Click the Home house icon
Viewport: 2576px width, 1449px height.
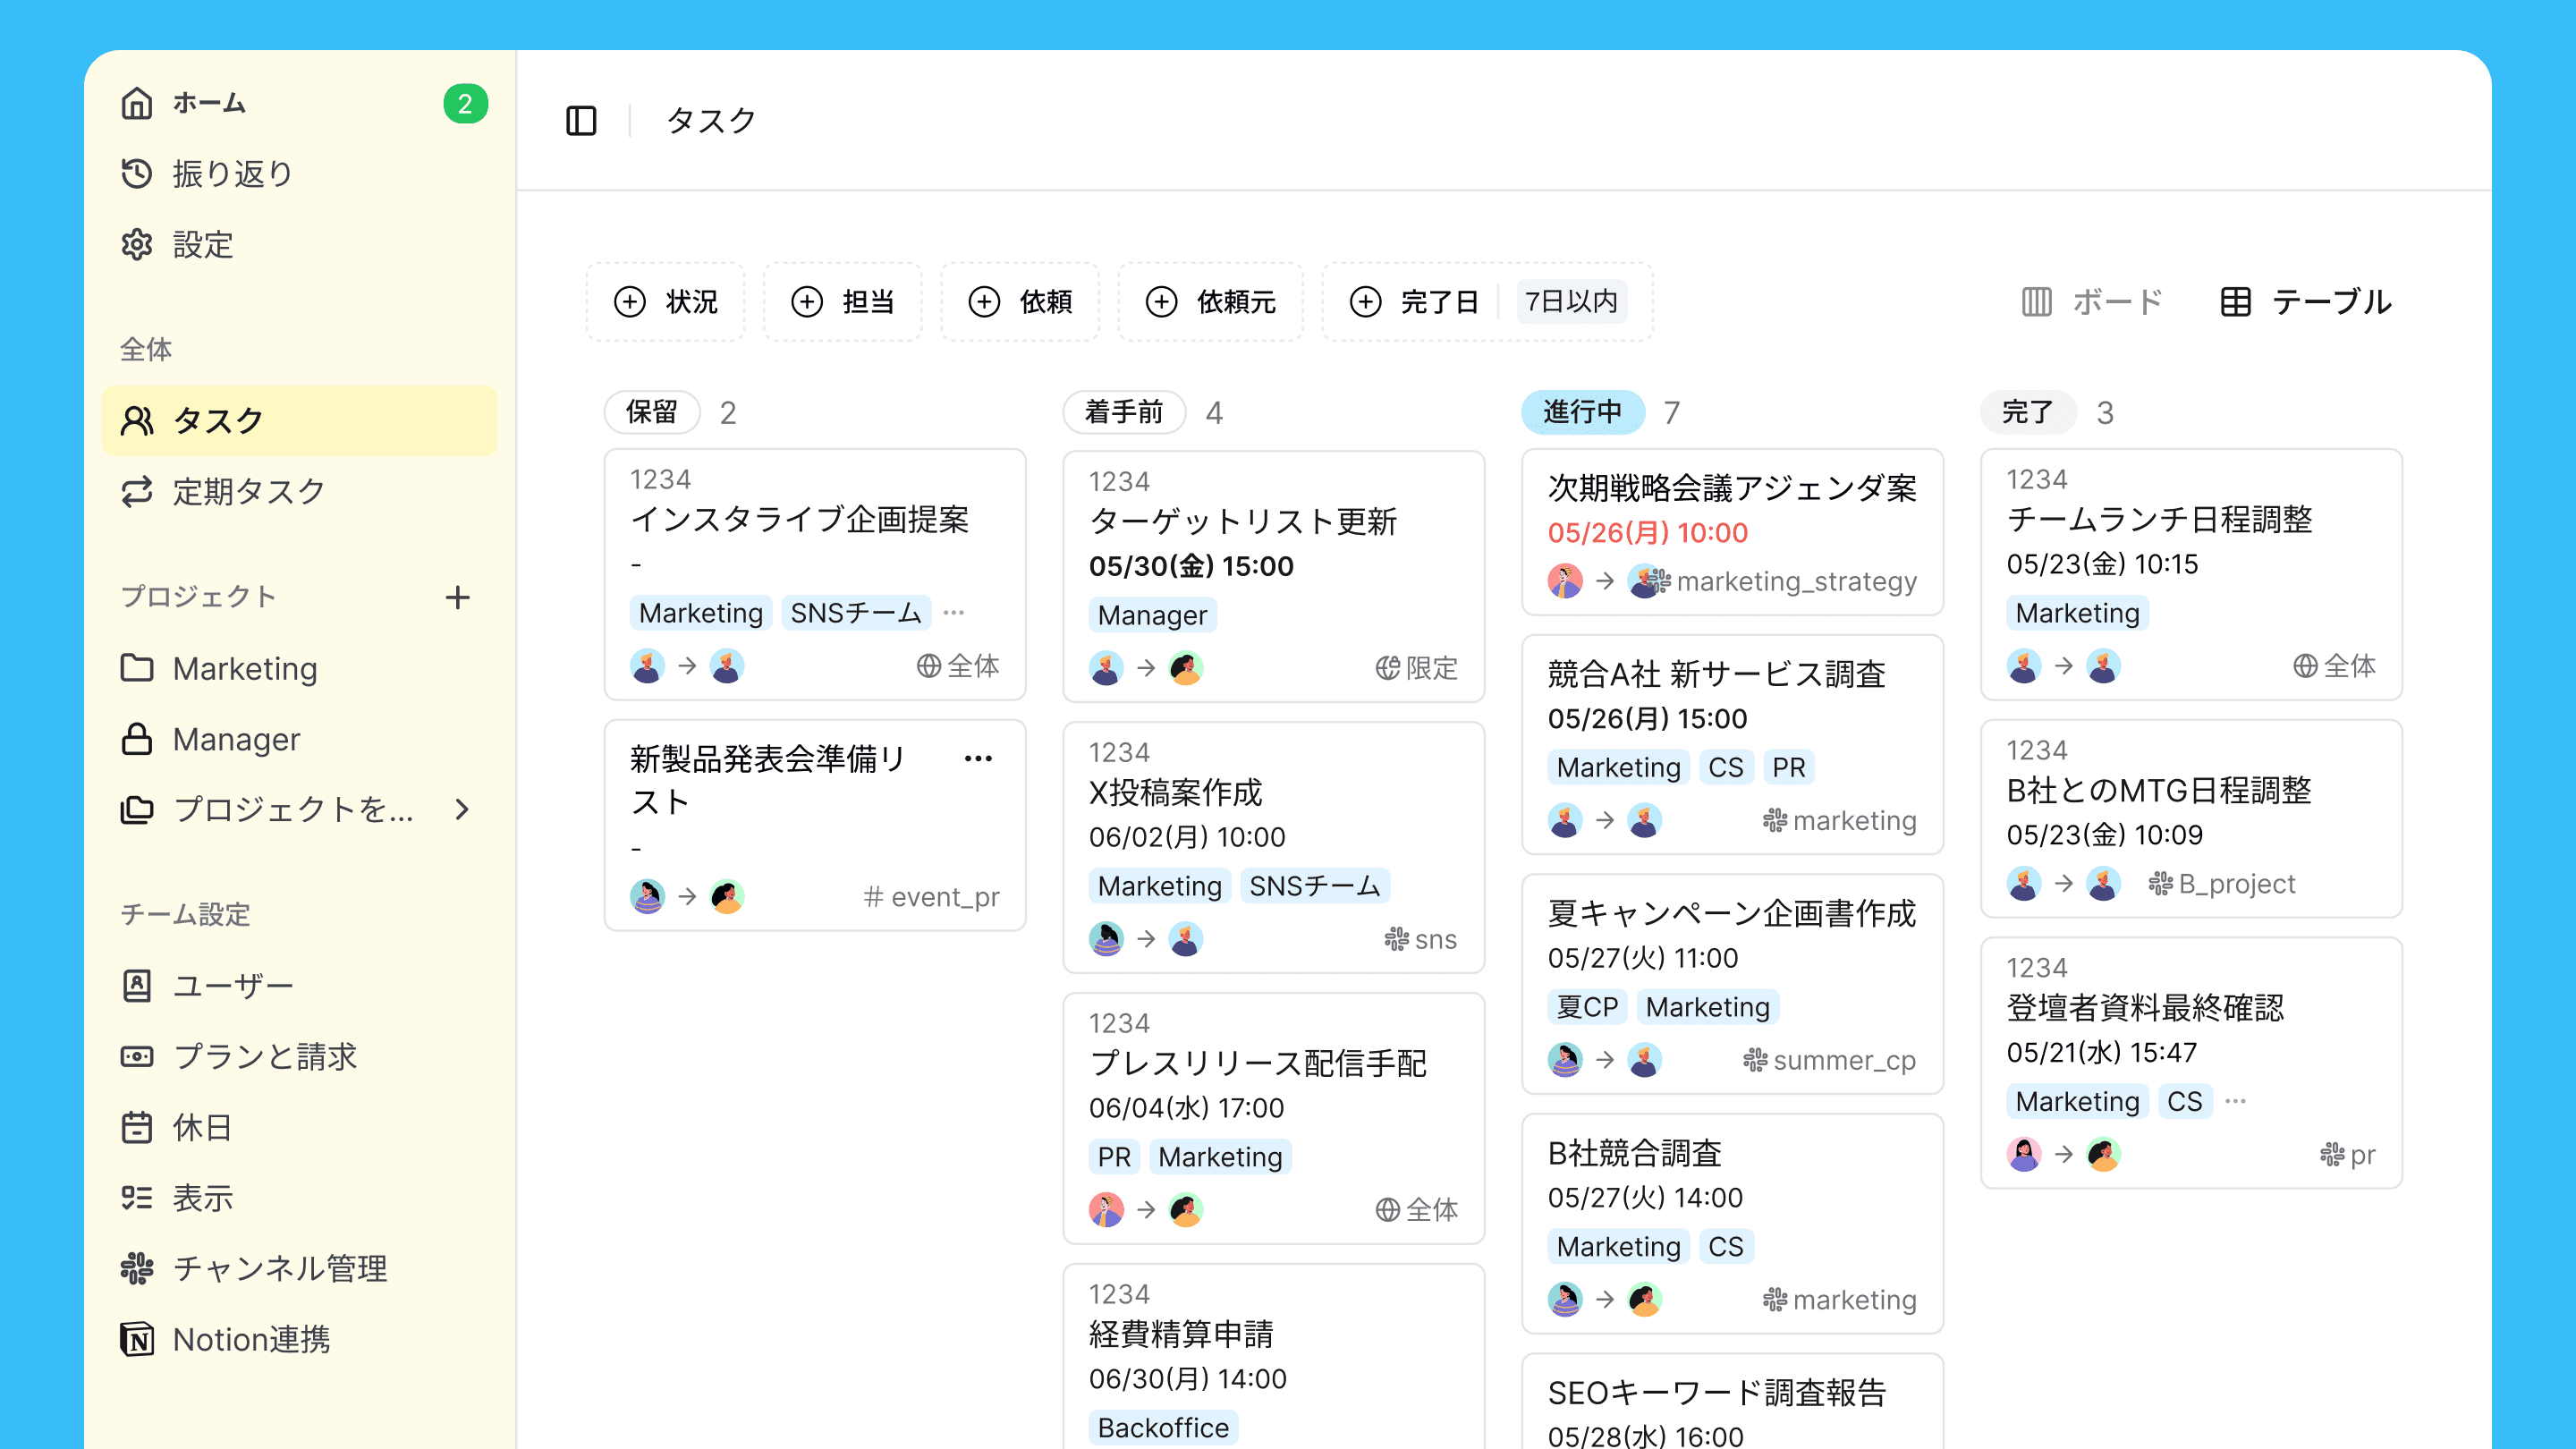(137, 103)
